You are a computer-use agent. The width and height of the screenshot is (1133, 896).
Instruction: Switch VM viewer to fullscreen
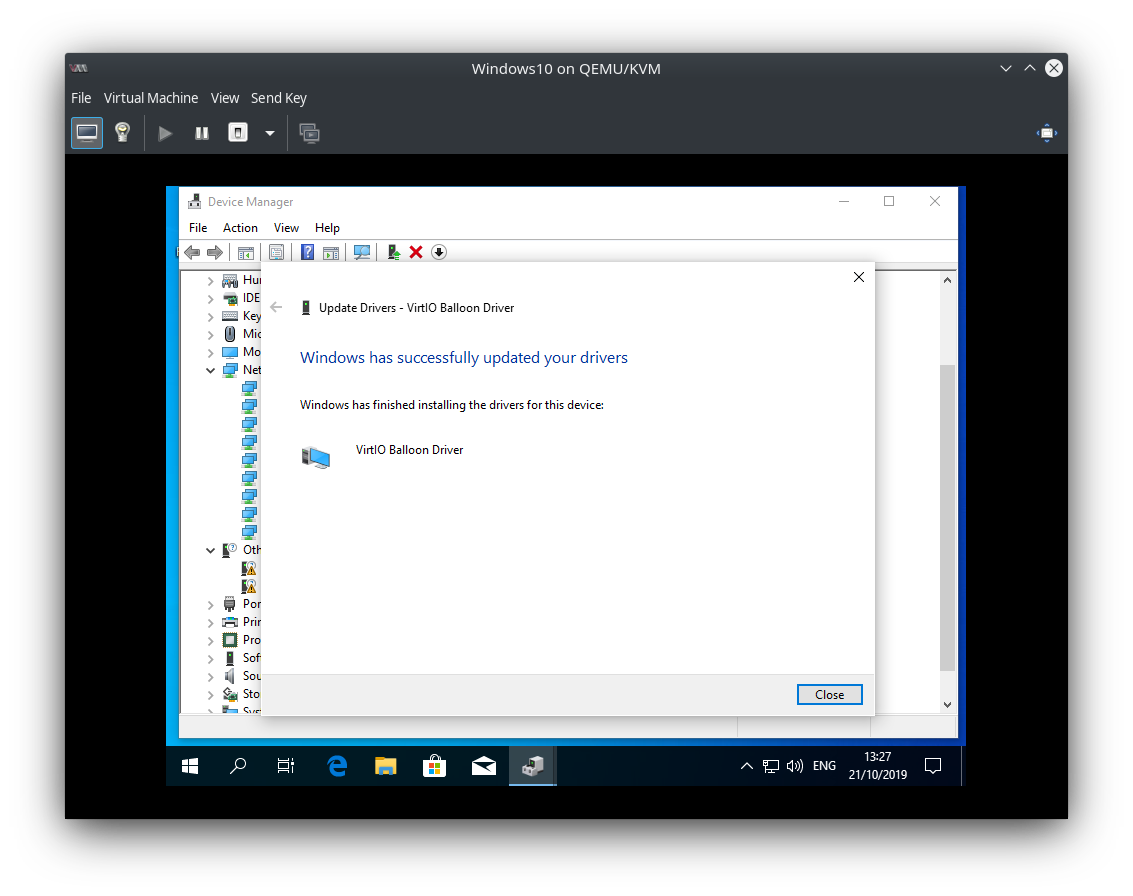[x=1046, y=133]
